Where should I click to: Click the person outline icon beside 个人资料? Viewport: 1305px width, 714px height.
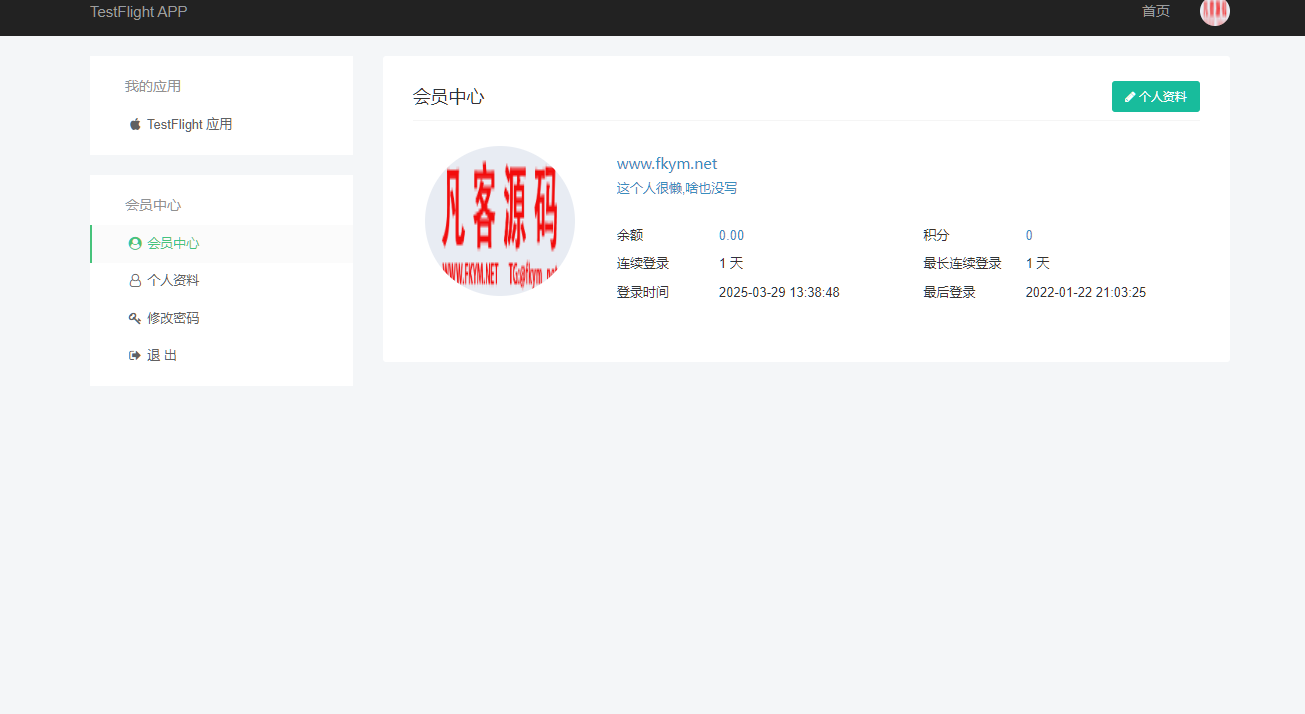(x=135, y=281)
